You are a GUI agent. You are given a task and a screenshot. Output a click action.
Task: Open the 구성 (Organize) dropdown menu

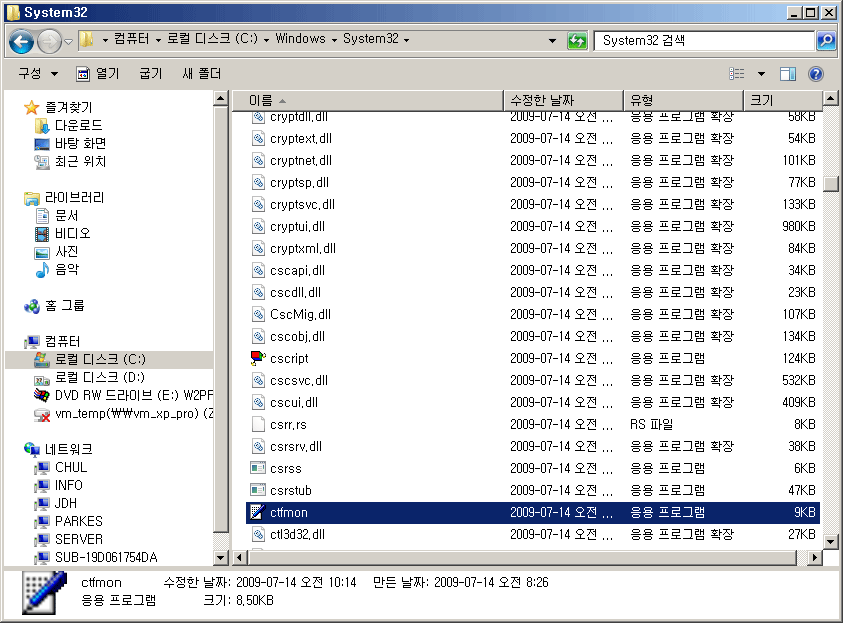tap(38, 74)
